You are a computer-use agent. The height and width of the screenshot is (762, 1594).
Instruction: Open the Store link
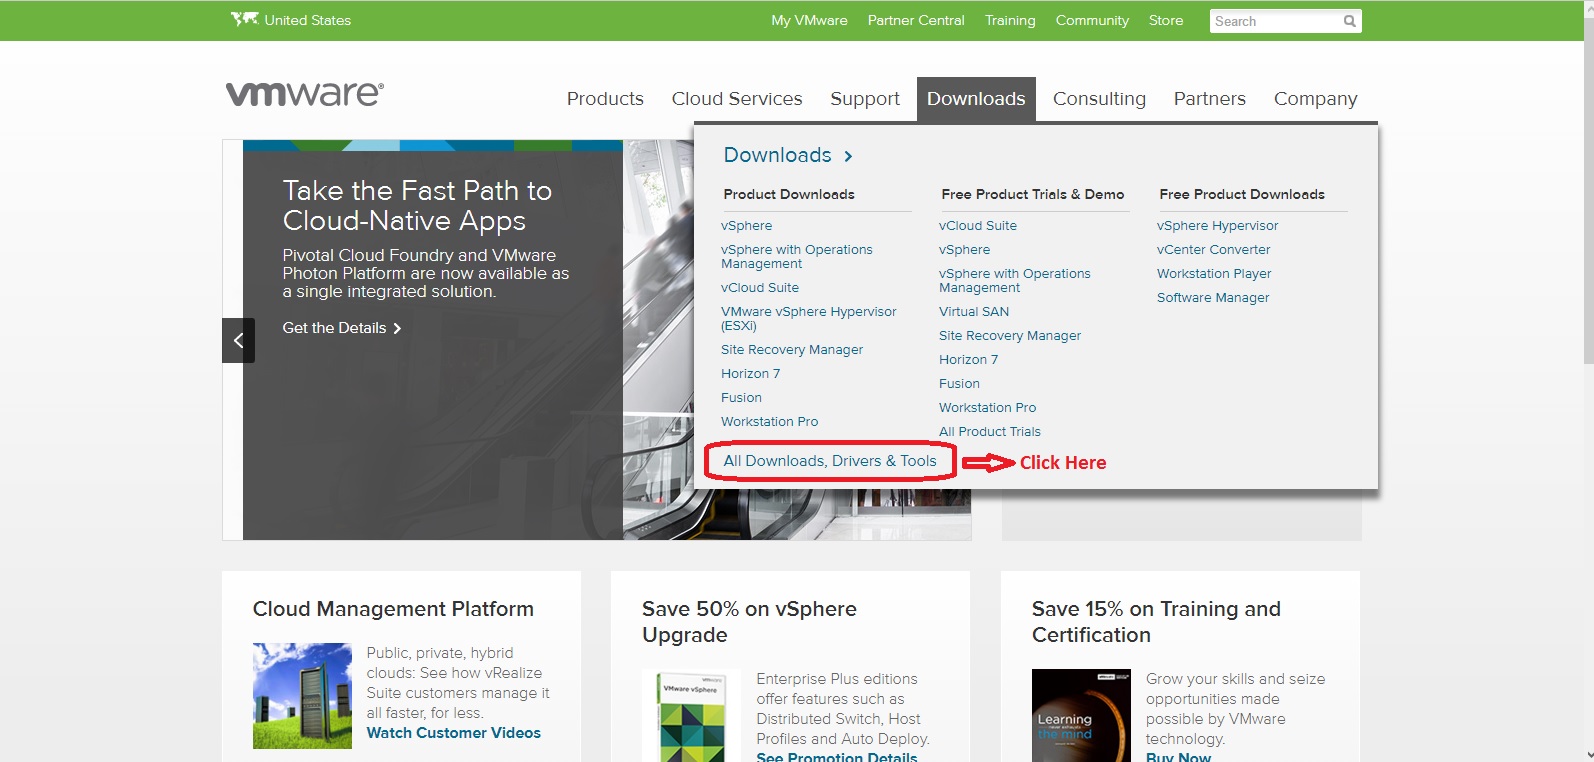(1166, 20)
